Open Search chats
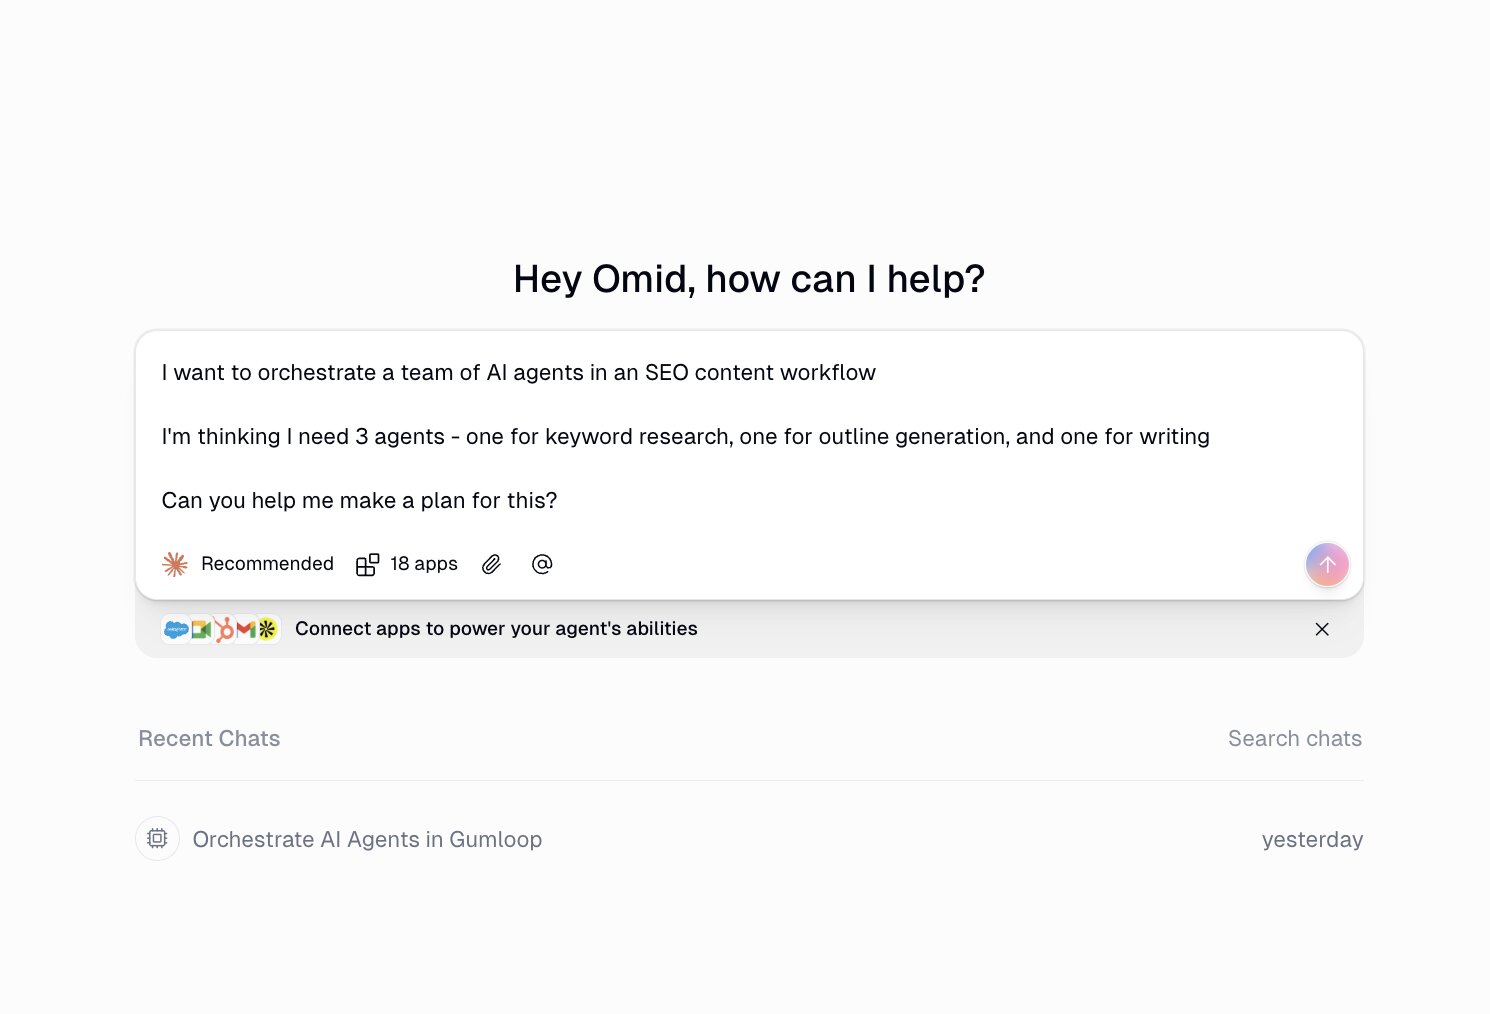 tap(1294, 738)
